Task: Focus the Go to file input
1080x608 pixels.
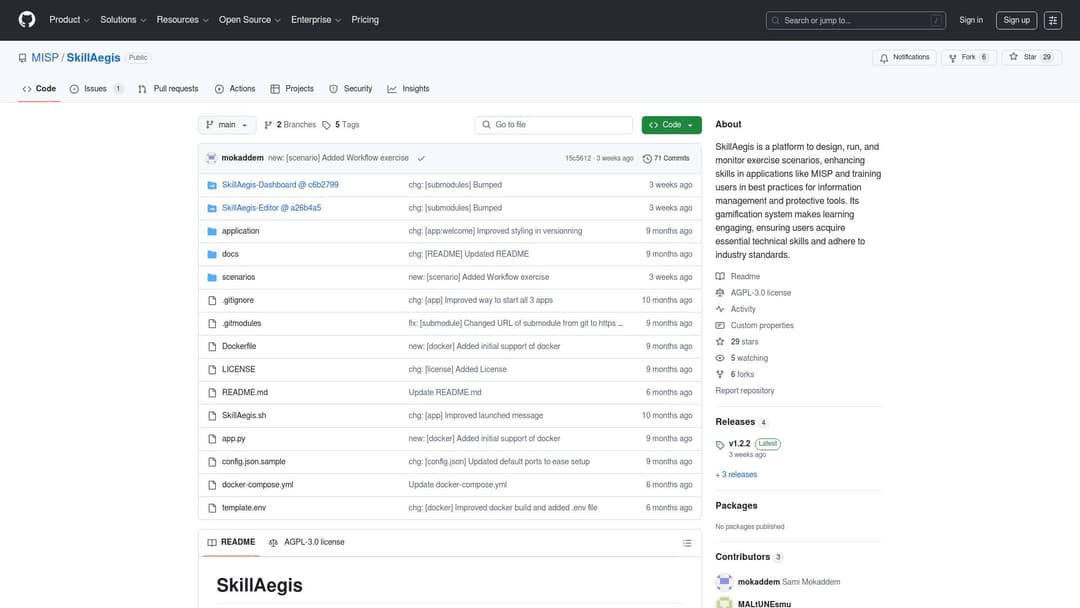Action: pos(554,125)
